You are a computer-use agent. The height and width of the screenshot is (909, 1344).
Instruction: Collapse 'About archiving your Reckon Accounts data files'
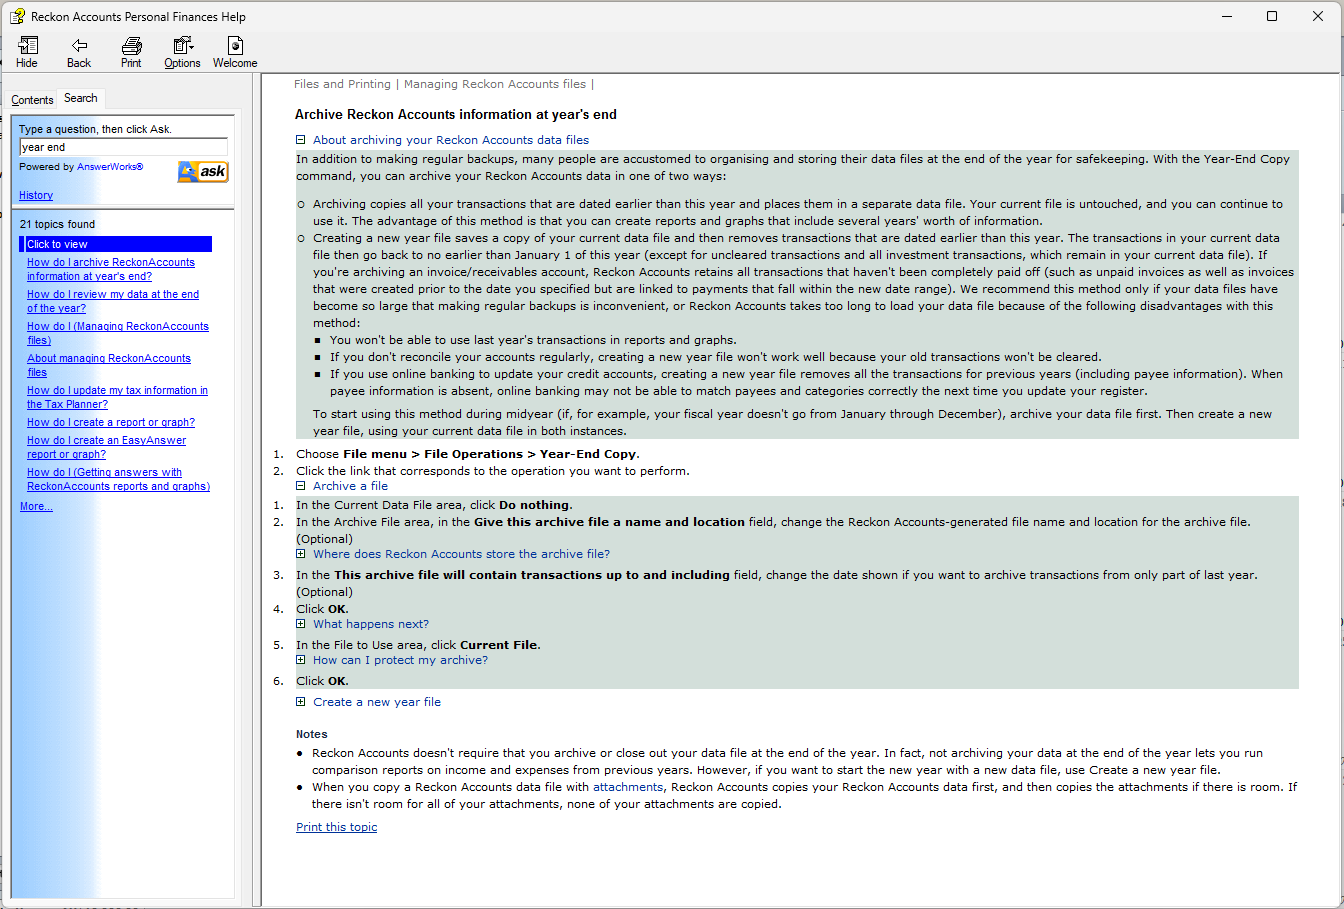tap(300, 140)
